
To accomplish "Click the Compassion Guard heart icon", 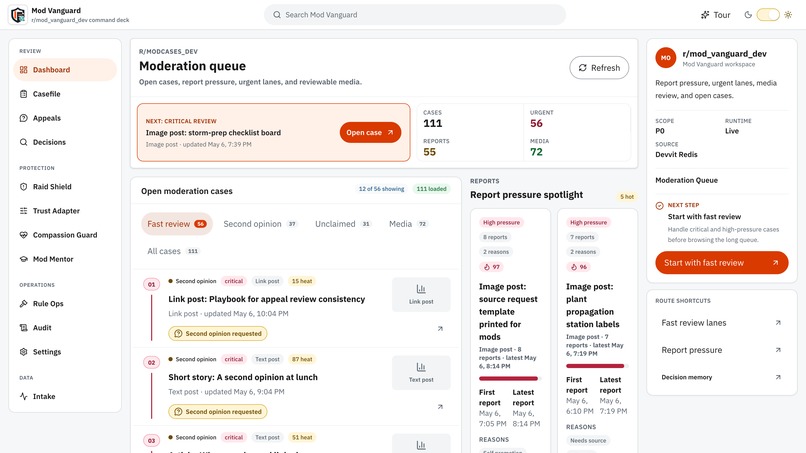I will click(x=24, y=235).
